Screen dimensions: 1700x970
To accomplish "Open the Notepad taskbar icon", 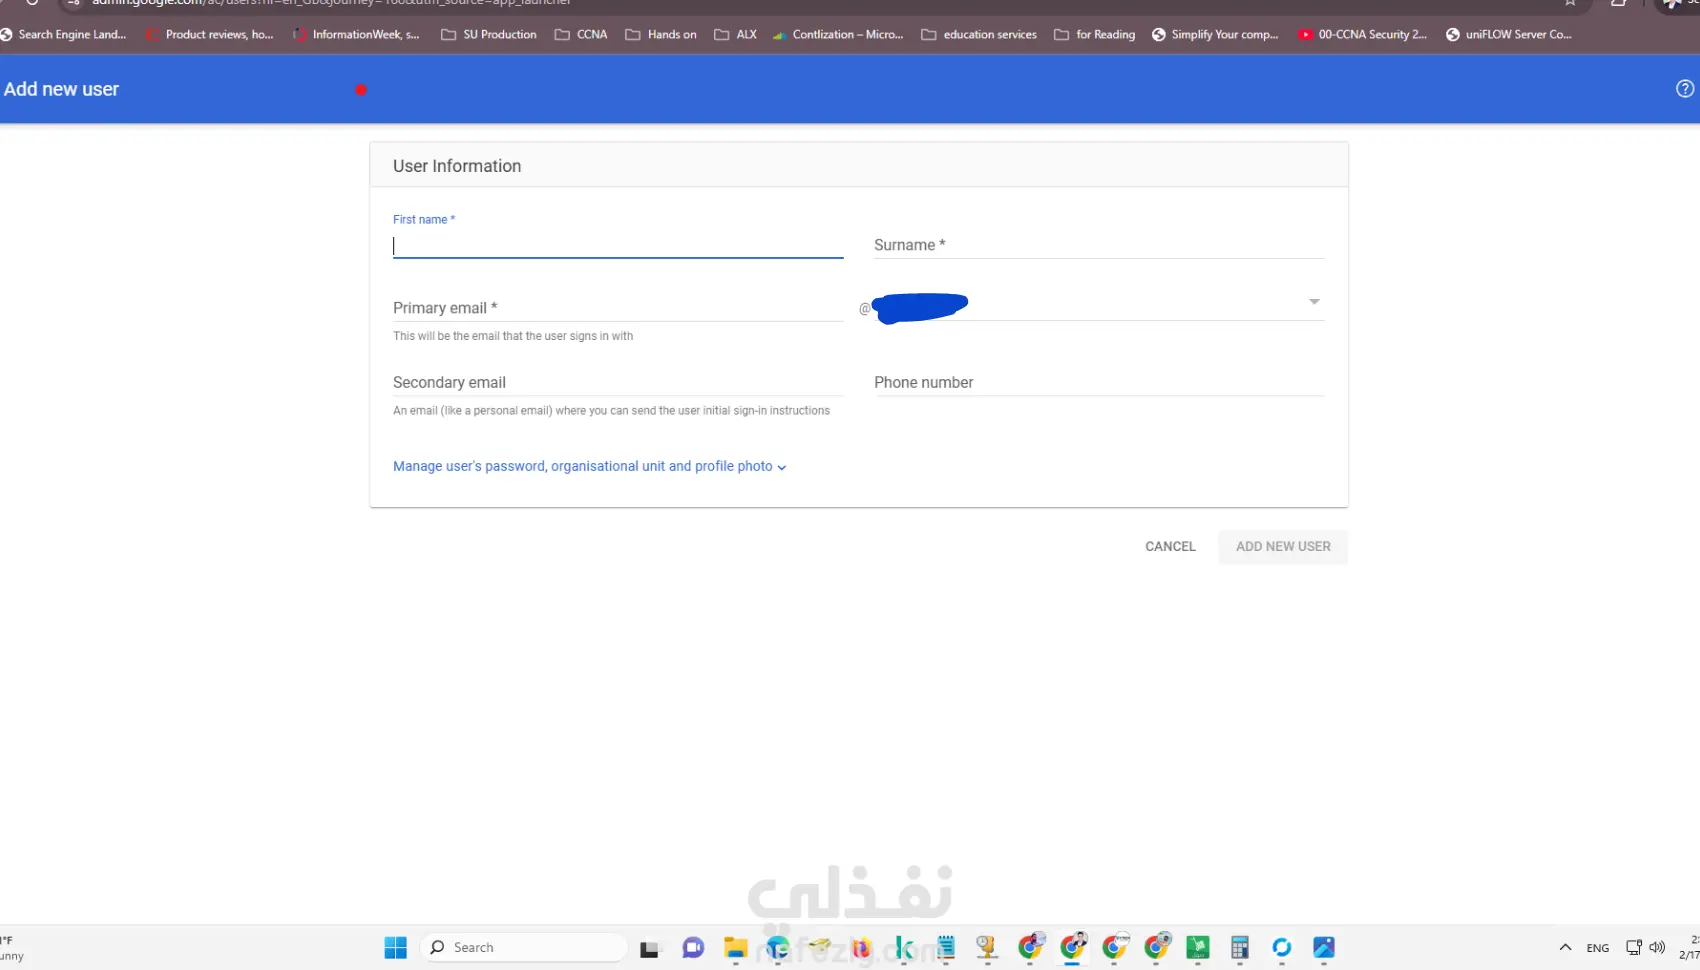I will (x=946, y=948).
